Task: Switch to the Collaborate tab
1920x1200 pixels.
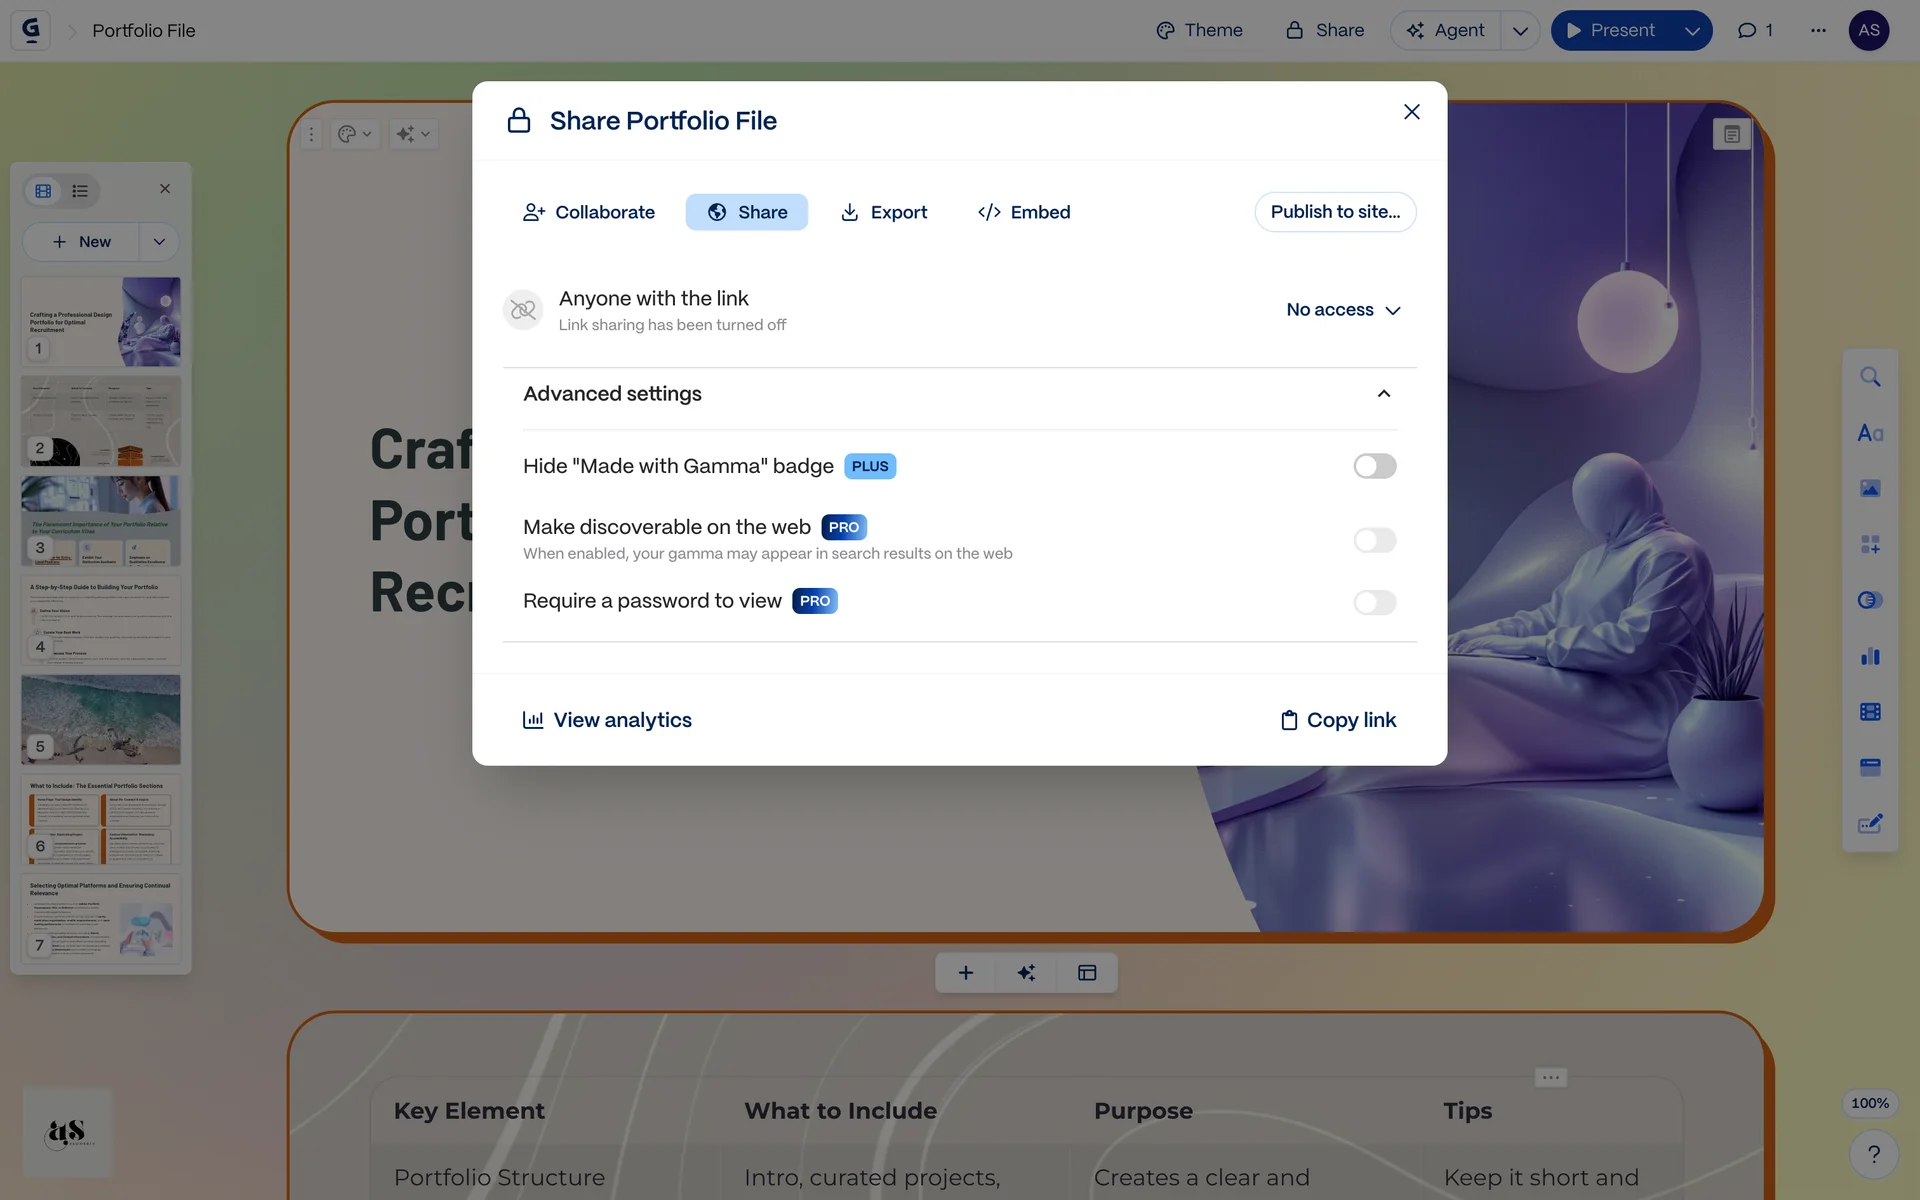Action: pyautogui.click(x=589, y=212)
